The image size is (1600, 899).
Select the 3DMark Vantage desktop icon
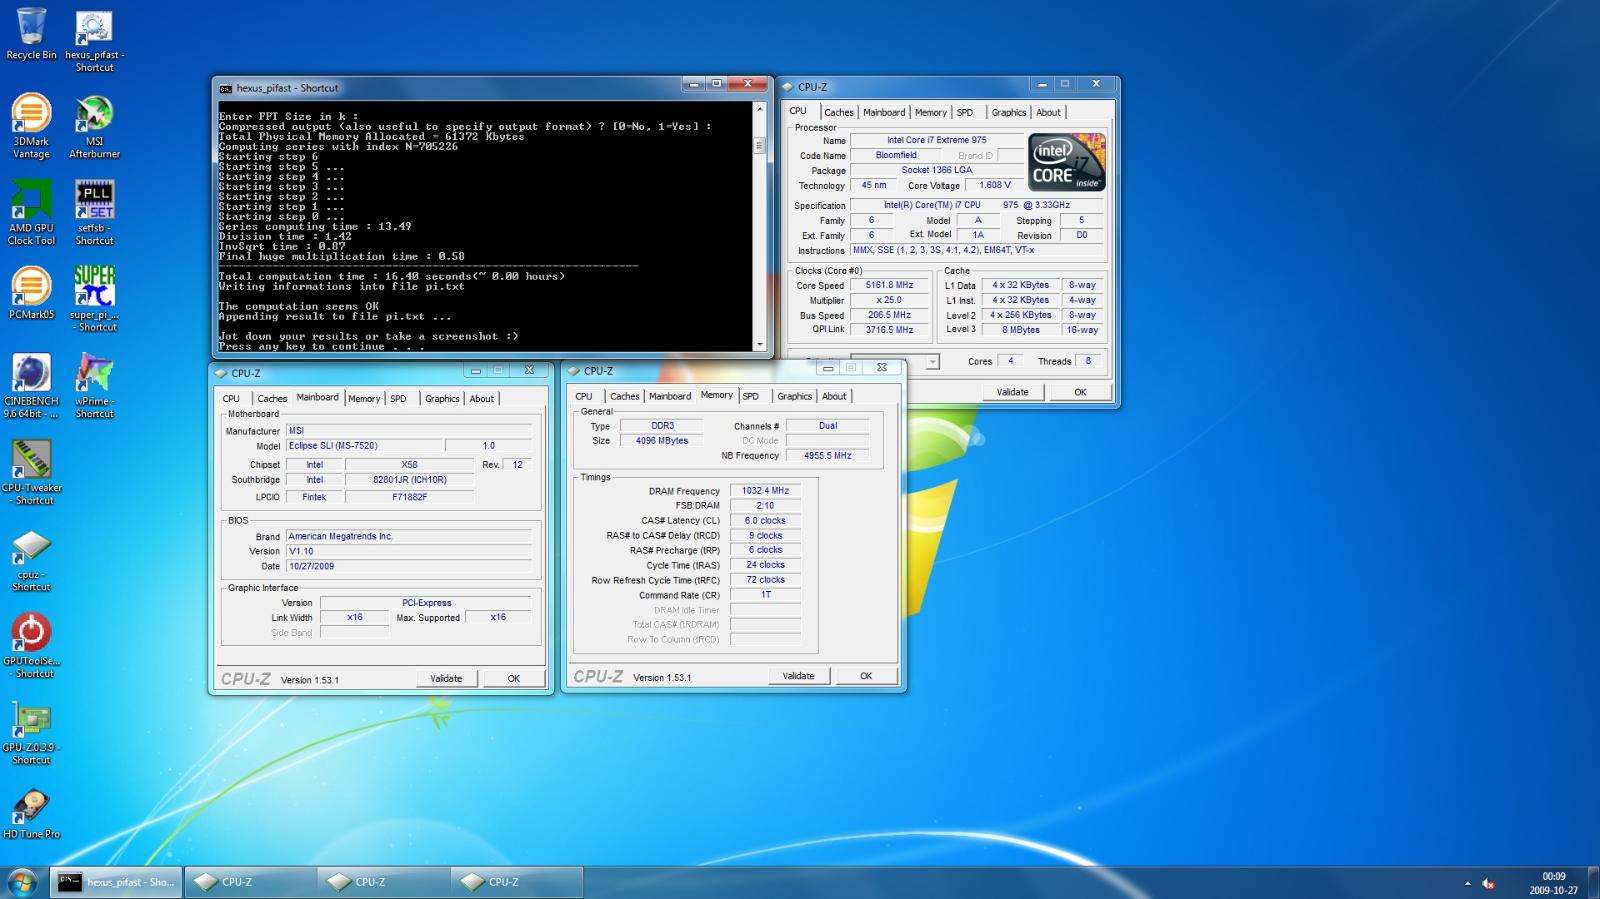pyautogui.click(x=31, y=126)
